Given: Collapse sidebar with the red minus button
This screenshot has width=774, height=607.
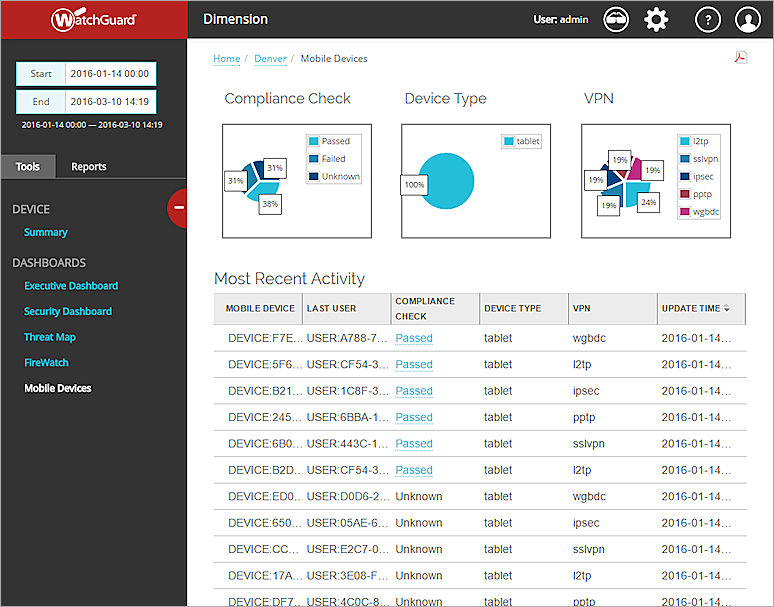Looking at the screenshot, I should point(179,207).
